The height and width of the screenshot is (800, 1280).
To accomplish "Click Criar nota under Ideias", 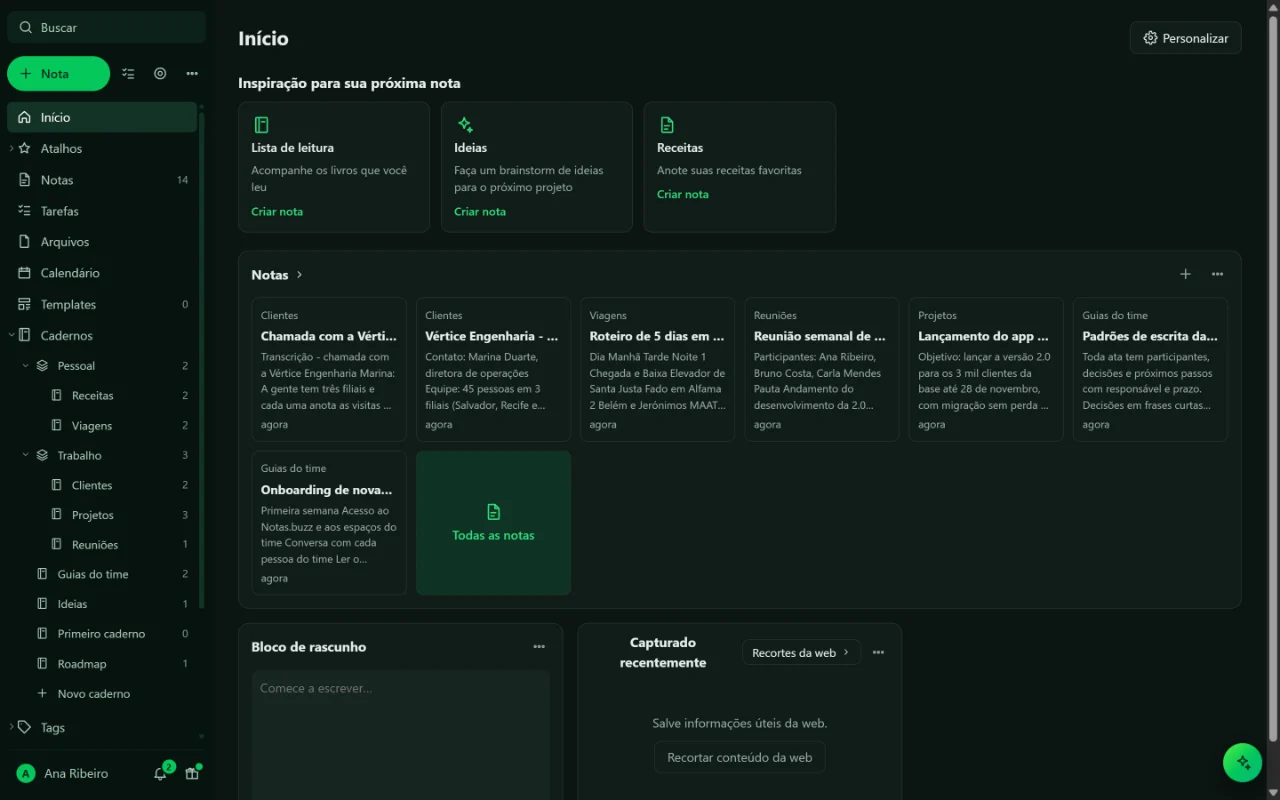I will click(x=480, y=212).
